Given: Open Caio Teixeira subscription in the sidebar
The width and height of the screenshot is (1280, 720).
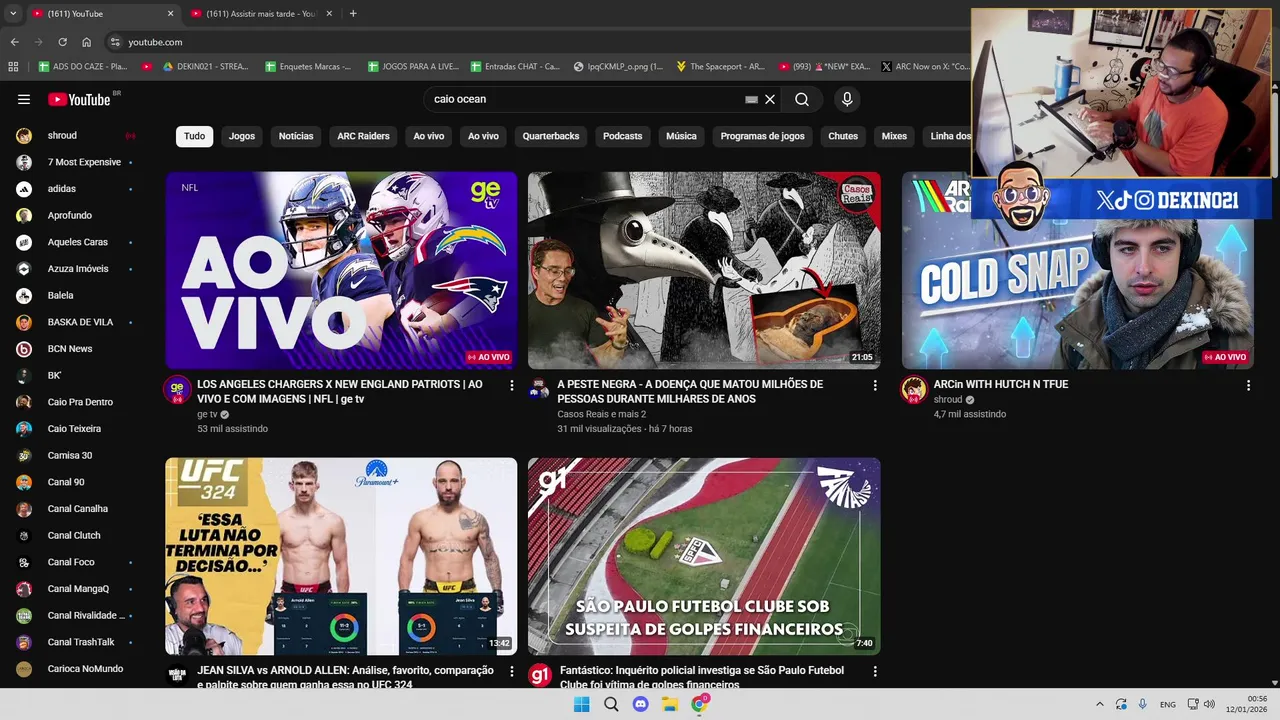Looking at the screenshot, I should coord(76,429).
